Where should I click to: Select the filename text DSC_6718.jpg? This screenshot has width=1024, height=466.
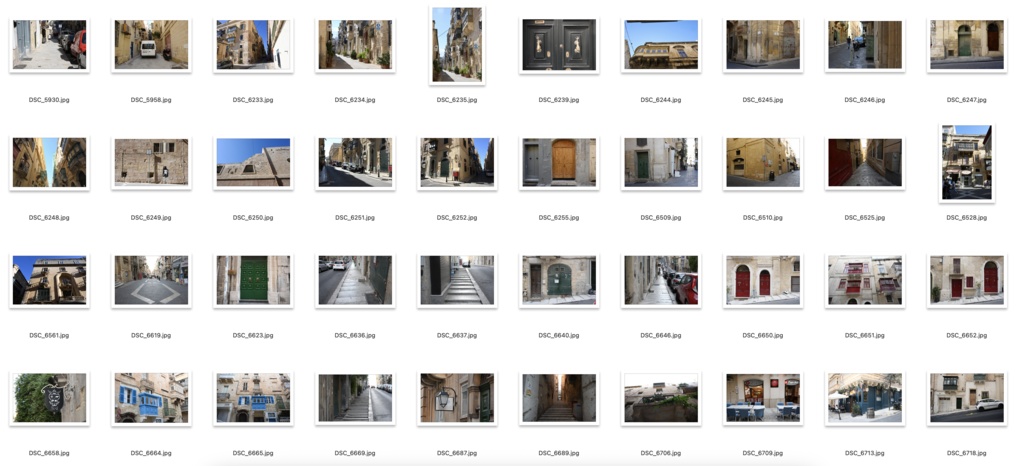(x=967, y=452)
